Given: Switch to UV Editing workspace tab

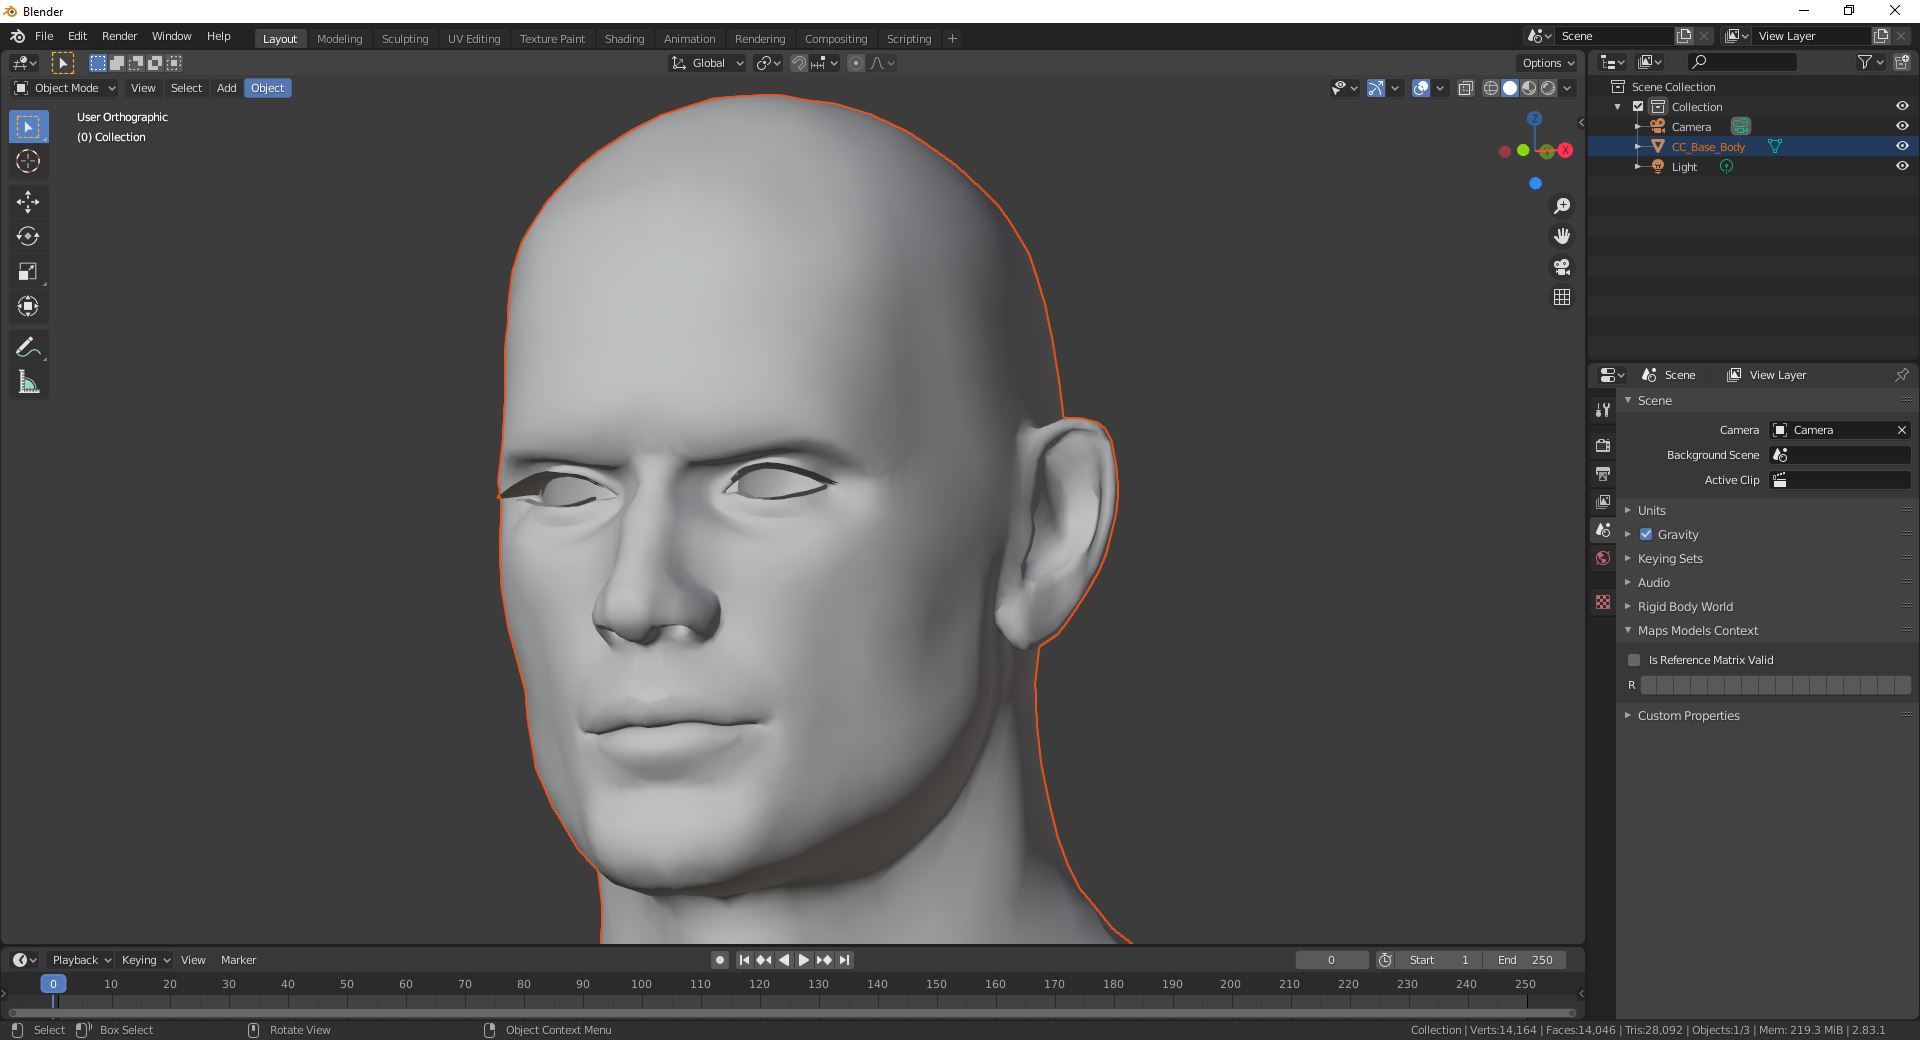Looking at the screenshot, I should 474,38.
